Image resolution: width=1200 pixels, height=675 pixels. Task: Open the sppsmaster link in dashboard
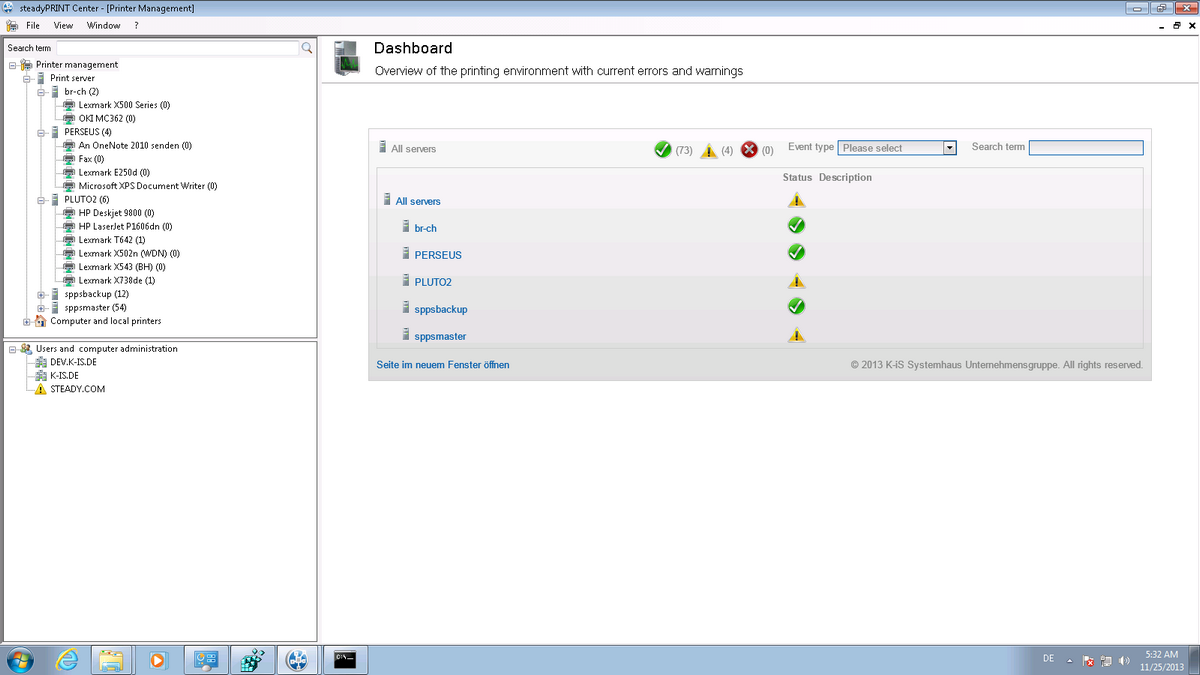[440, 336]
